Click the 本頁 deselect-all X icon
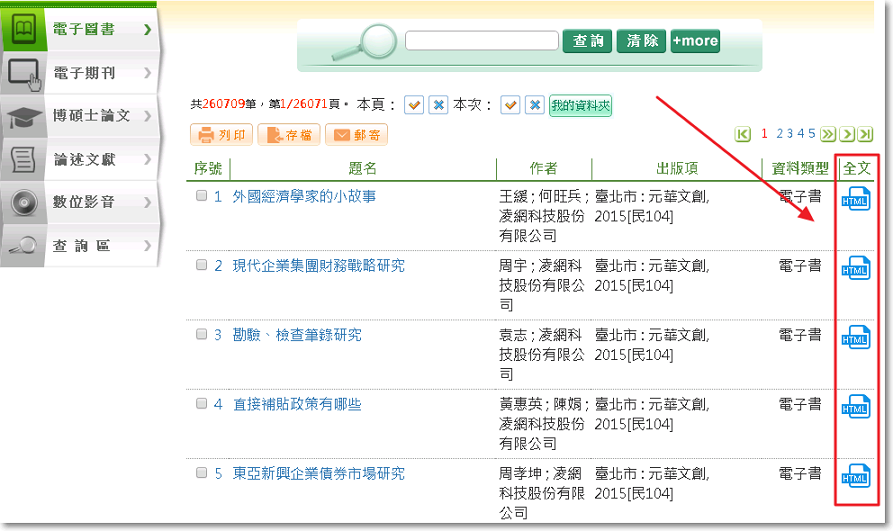 click(438, 105)
